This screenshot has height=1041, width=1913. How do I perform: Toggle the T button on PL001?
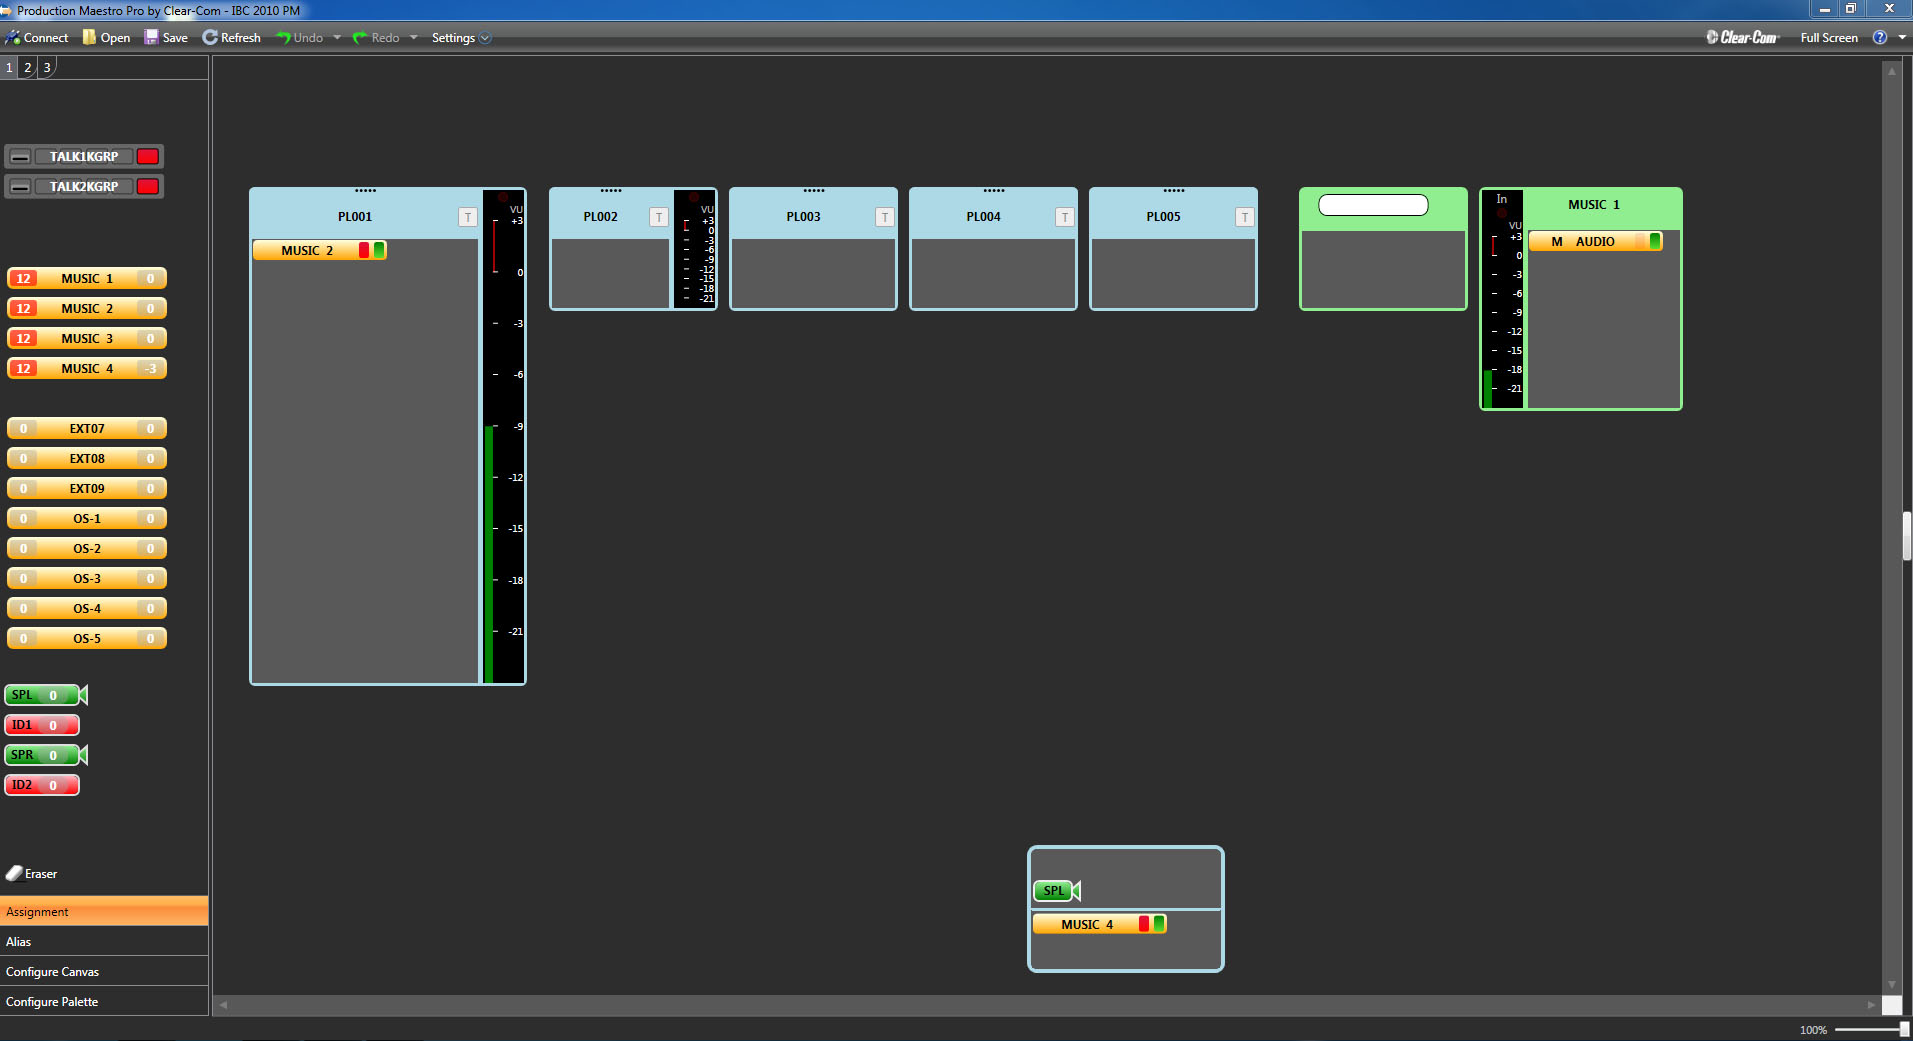coord(467,217)
